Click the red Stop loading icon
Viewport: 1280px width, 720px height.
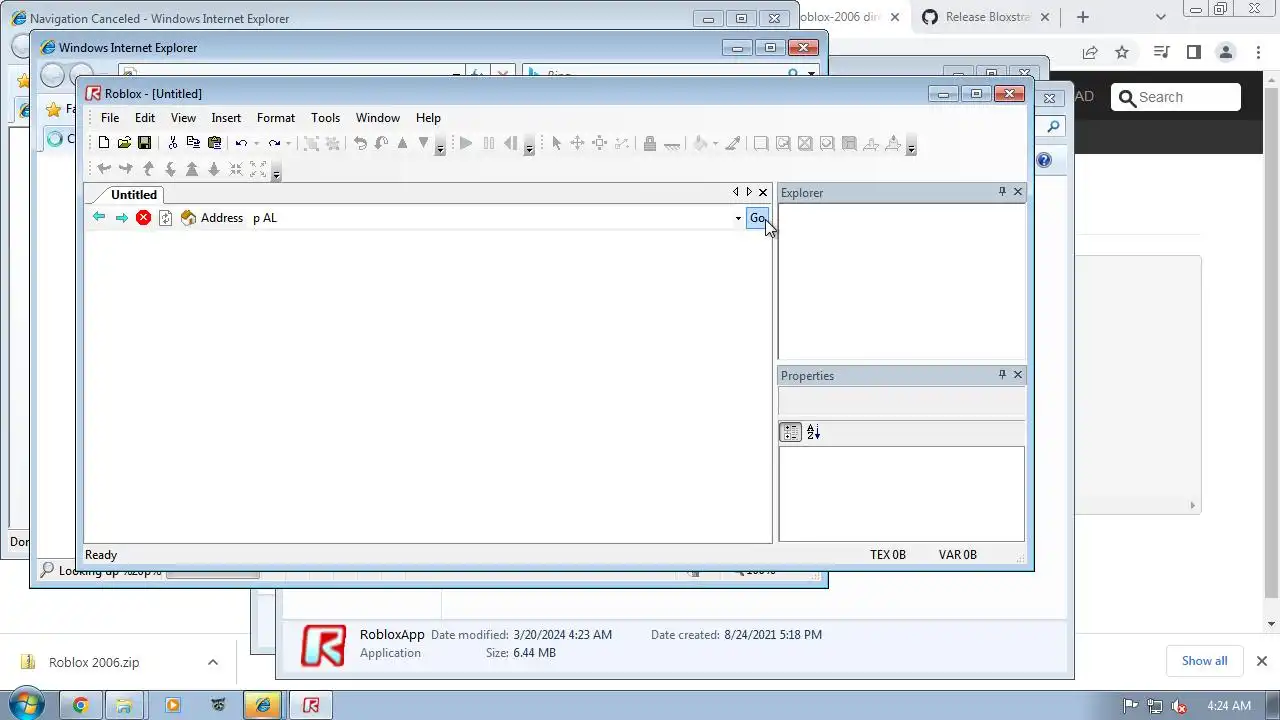click(x=144, y=218)
